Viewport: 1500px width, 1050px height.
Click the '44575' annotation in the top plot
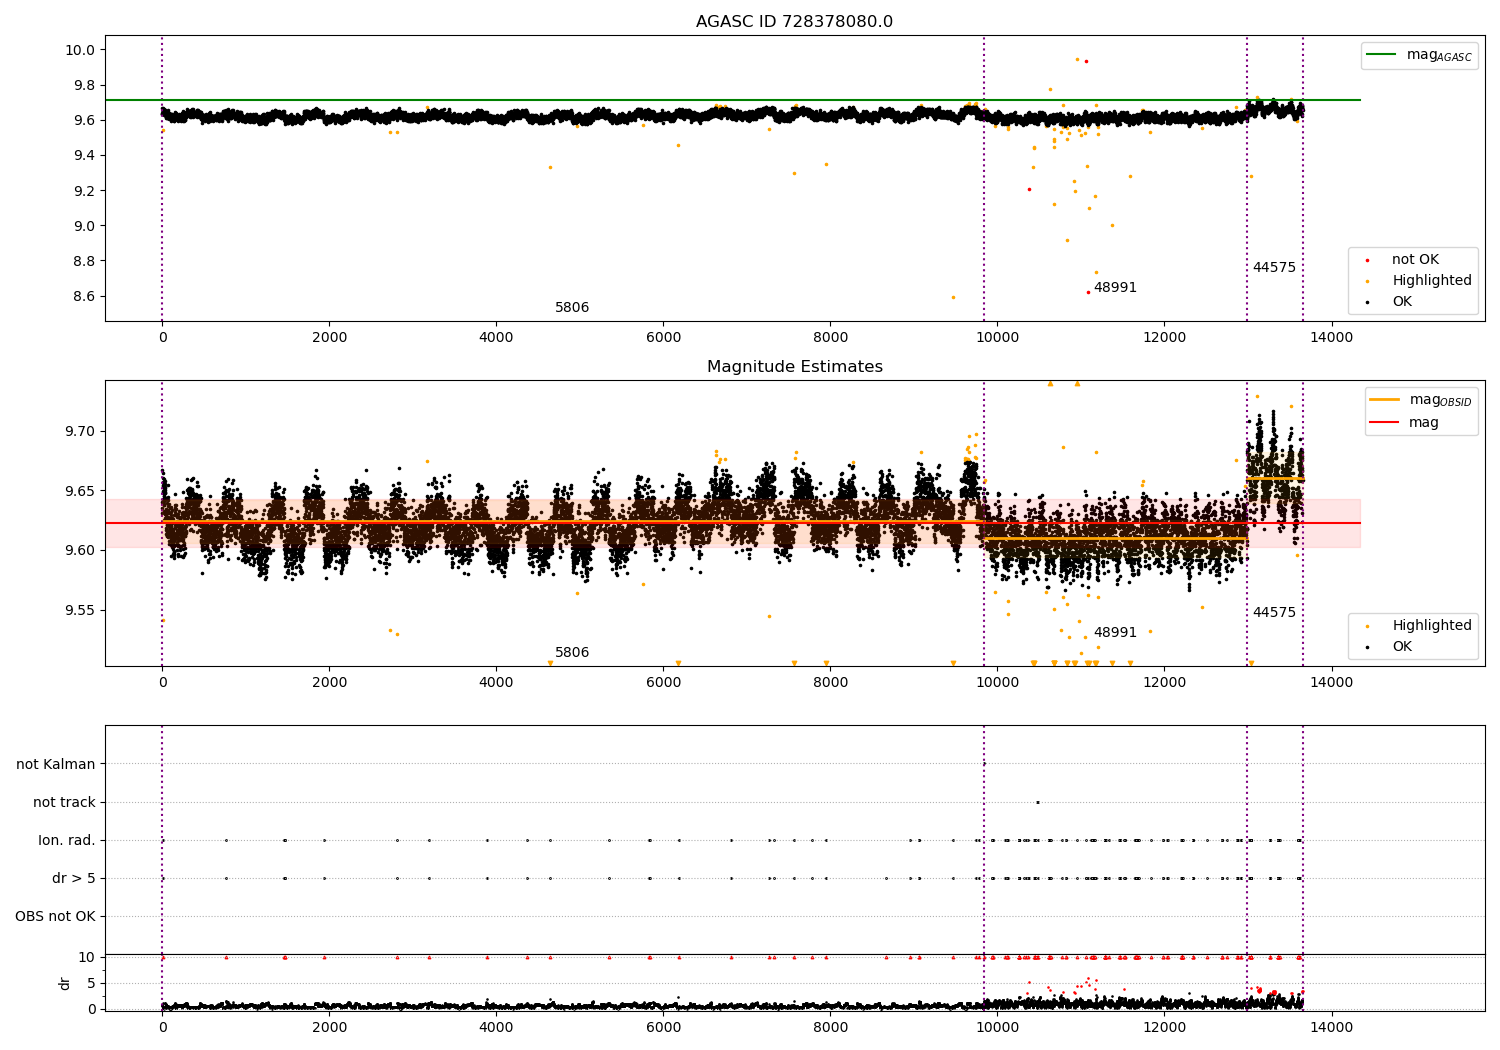[x=1274, y=268]
